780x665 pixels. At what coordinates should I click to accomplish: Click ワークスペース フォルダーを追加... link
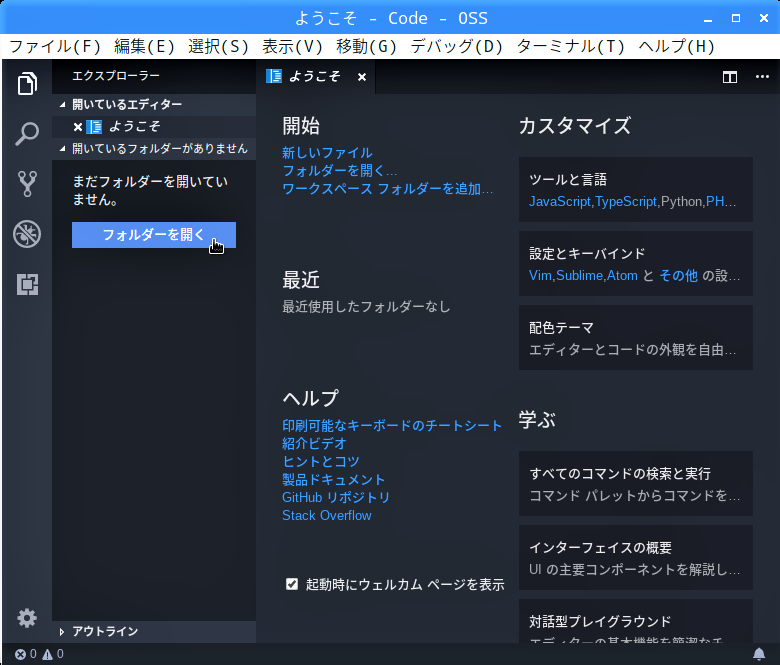click(x=388, y=189)
